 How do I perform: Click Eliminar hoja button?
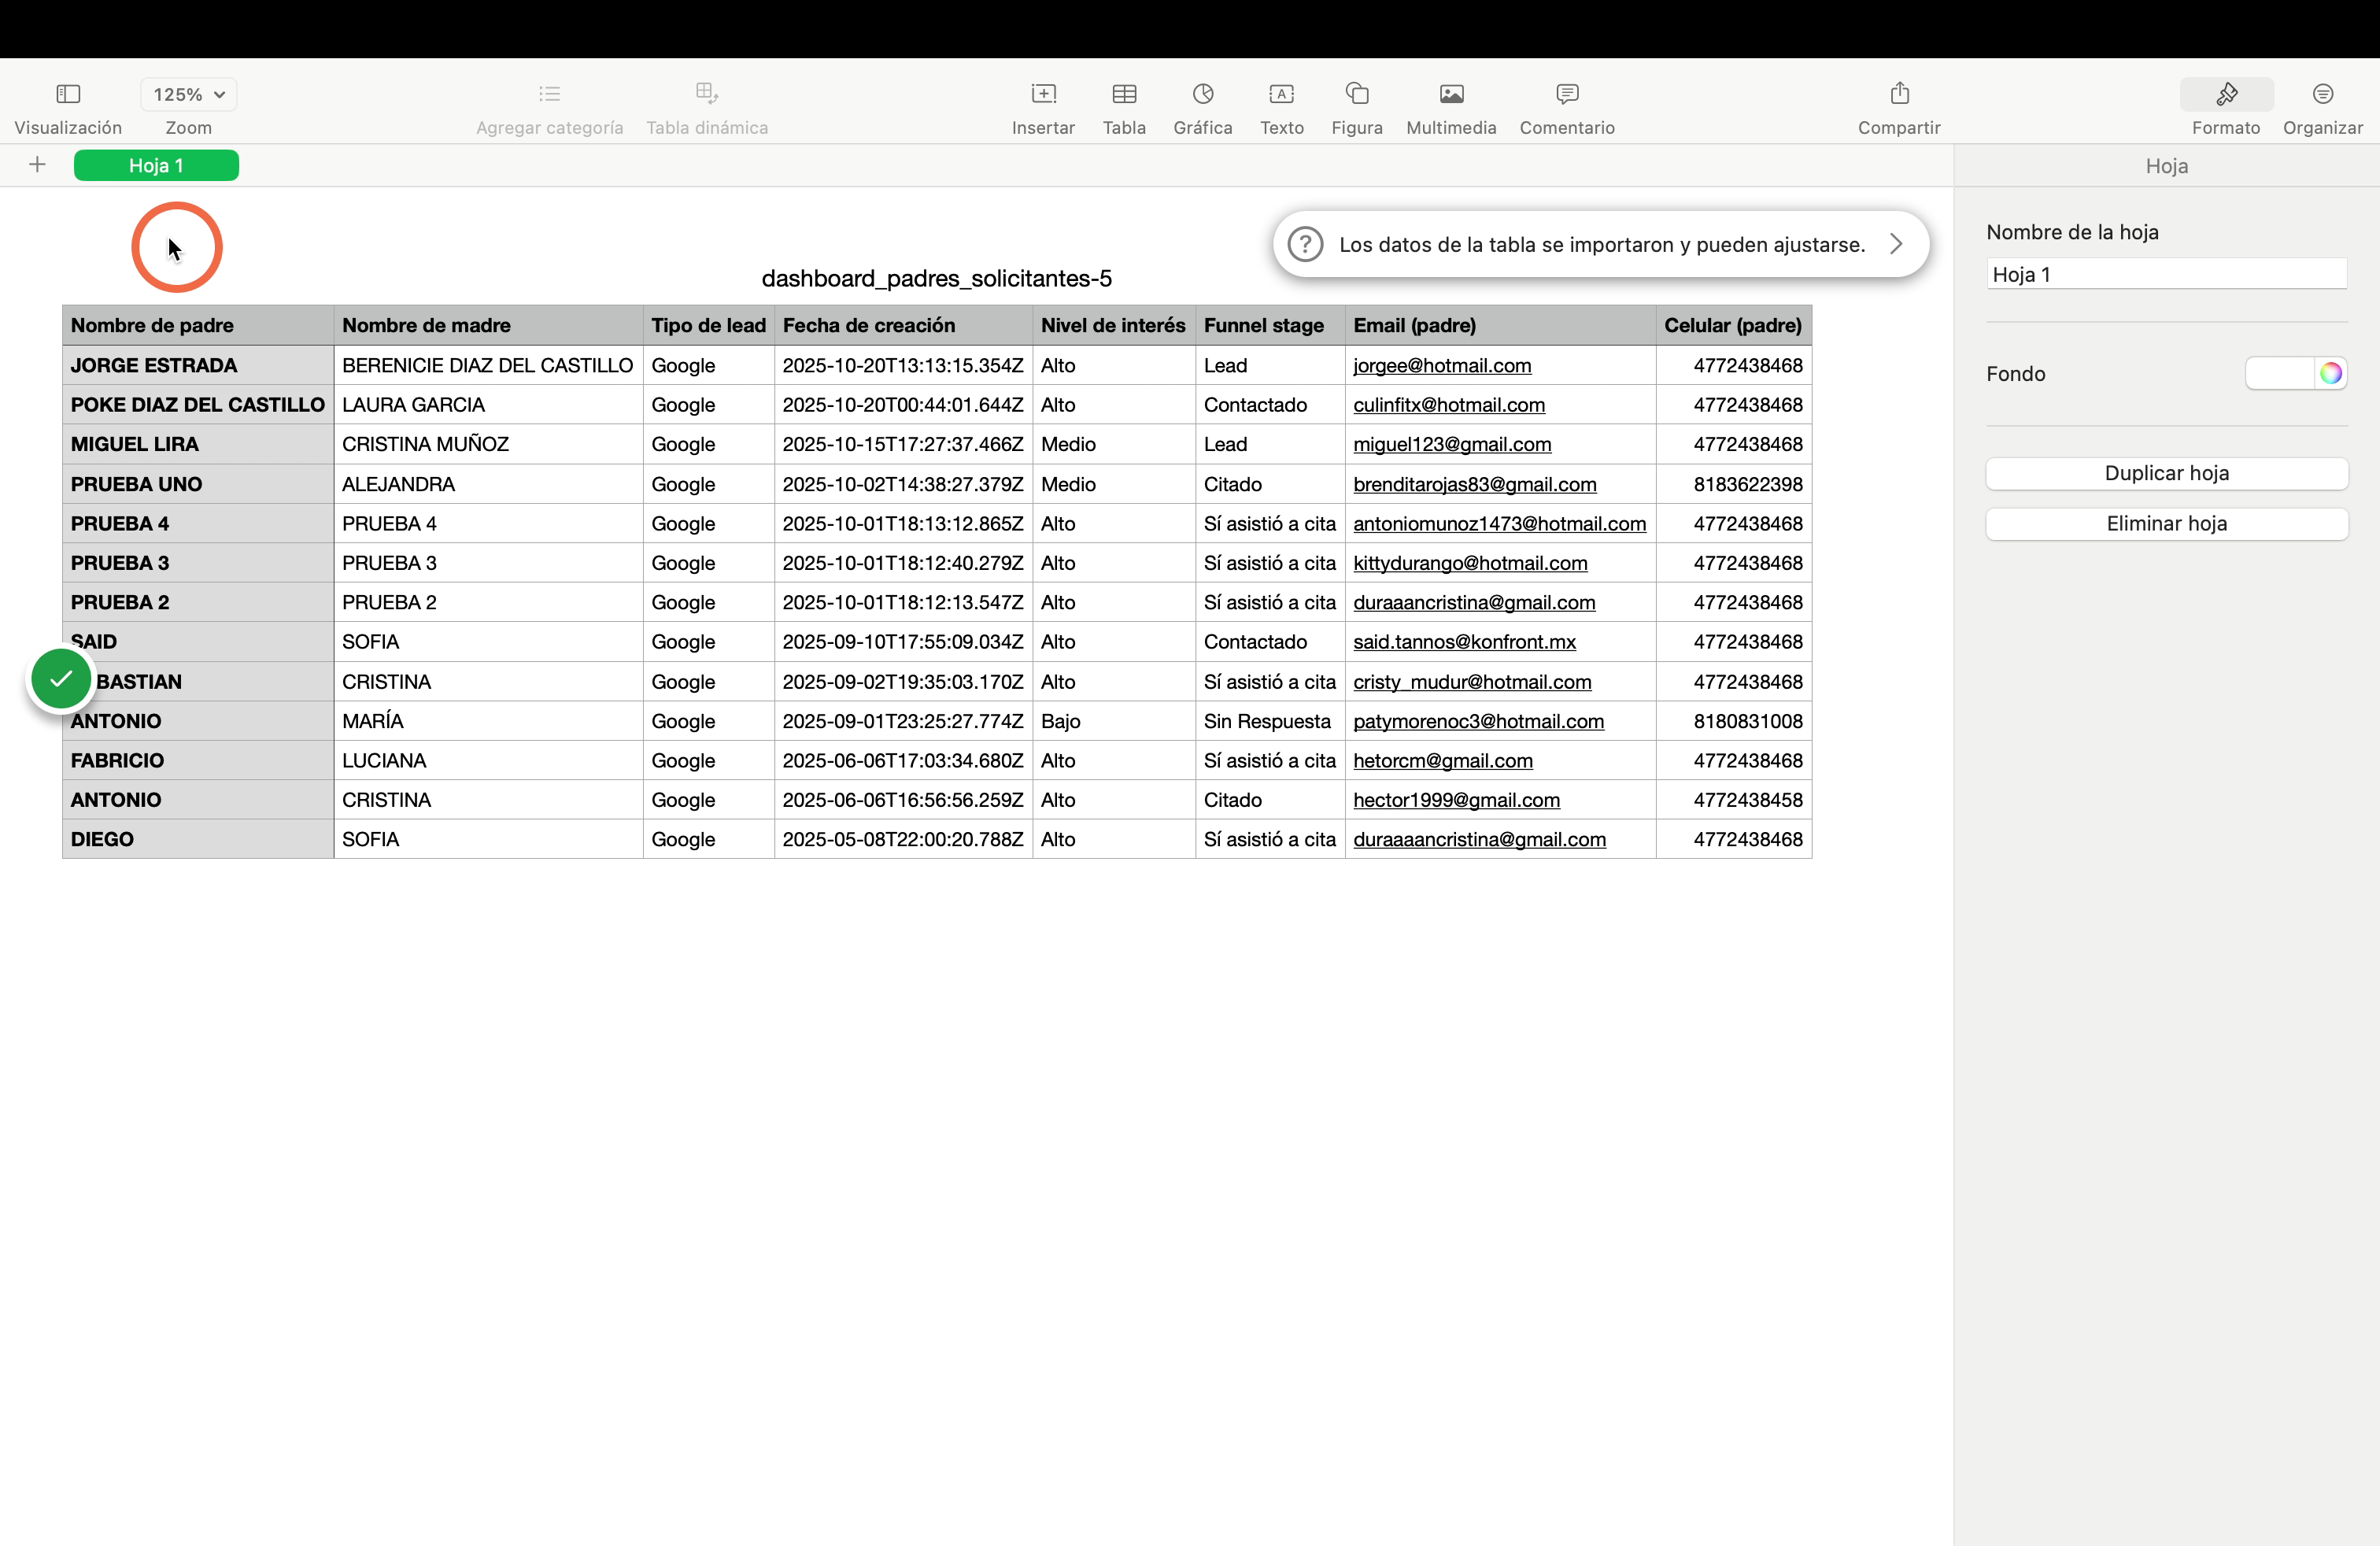pos(2166,524)
